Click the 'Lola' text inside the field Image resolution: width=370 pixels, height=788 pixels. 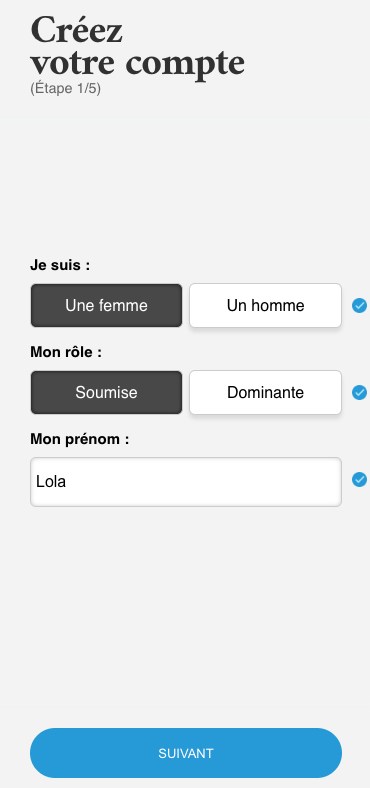click(x=51, y=482)
